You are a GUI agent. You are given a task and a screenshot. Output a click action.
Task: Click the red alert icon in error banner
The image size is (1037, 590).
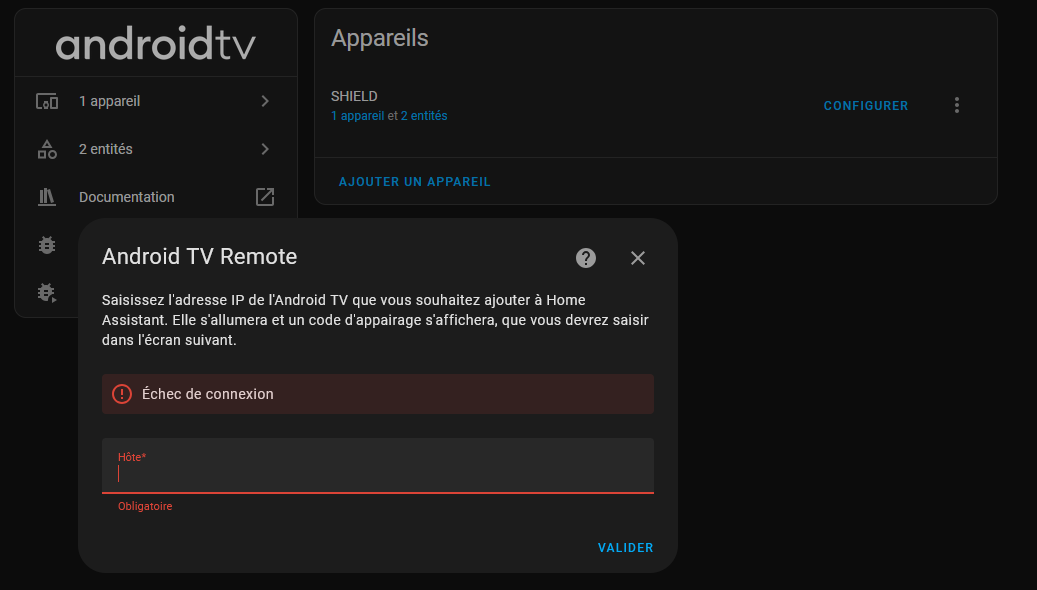(122, 394)
